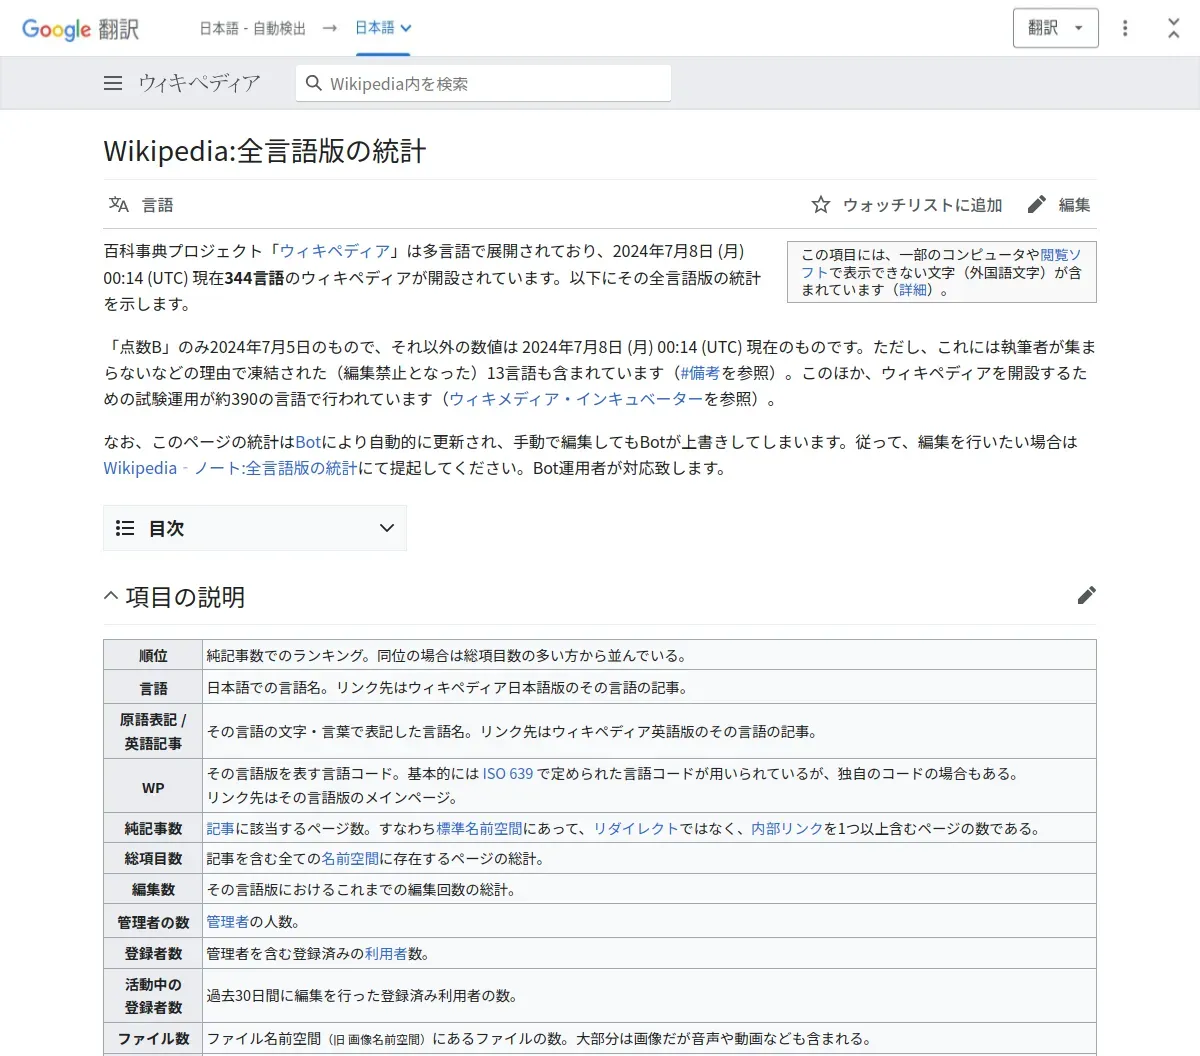This screenshot has height=1056, width=1200.
Task: Click the ウィキペディア wordmark
Action: click(x=199, y=84)
